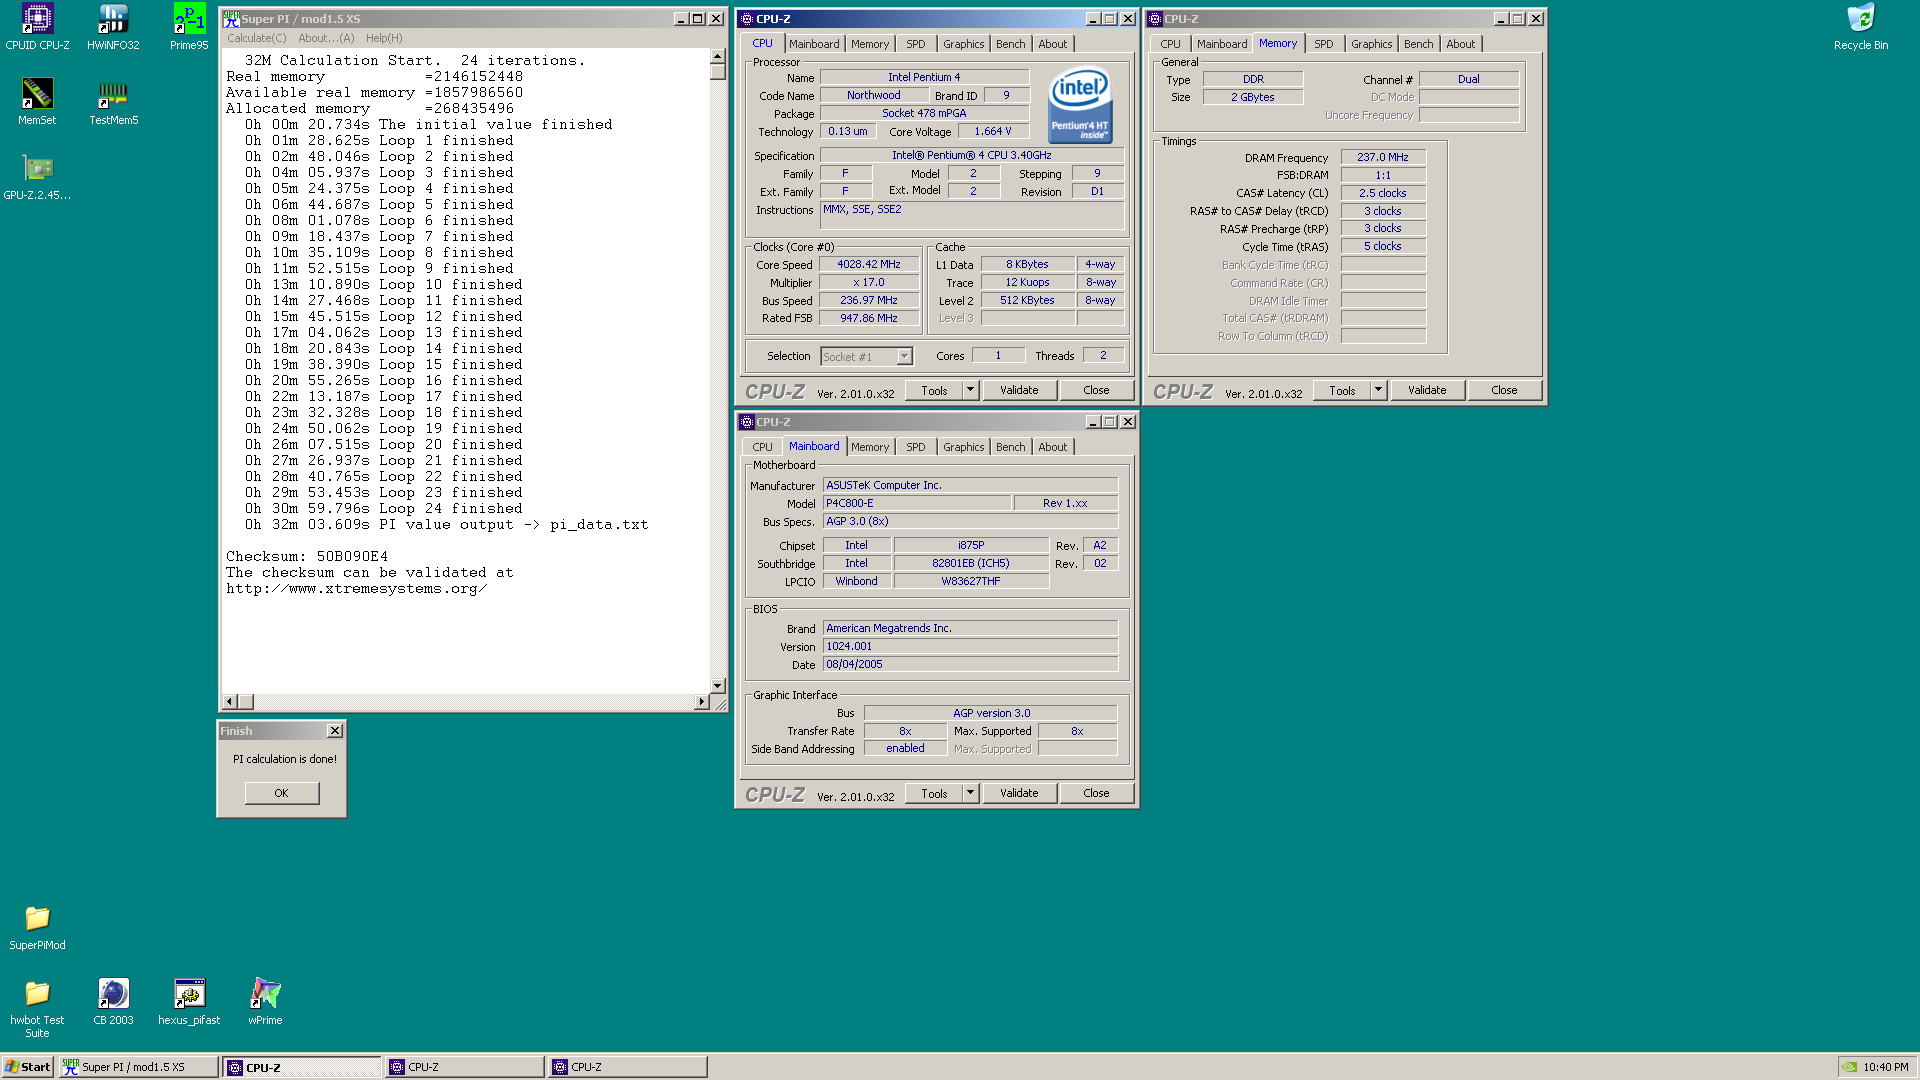Viewport: 1920px width, 1080px height.
Task: Click the DRAM Frequency value 237.0 MHz
Action: (1383, 157)
